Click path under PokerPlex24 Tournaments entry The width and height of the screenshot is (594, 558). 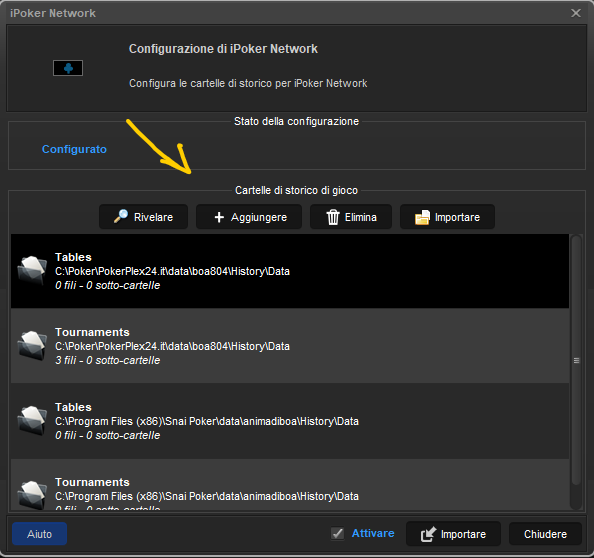(x=172, y=346)
